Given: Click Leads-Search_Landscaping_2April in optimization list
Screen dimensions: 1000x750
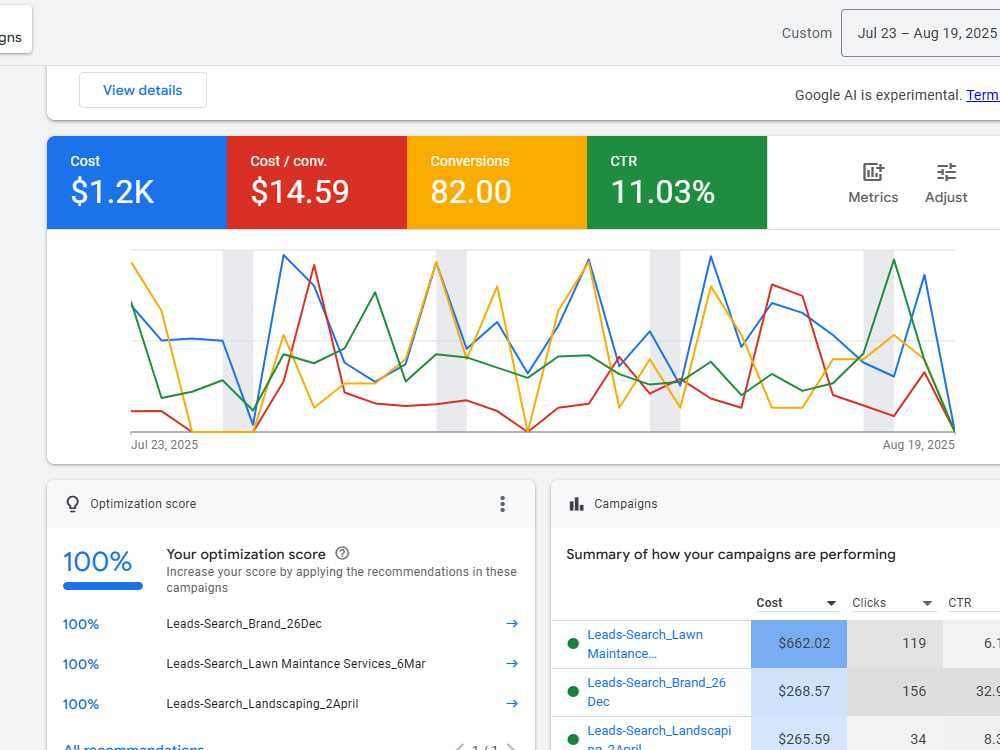Looking at the screenshot, I should point(262,704).
